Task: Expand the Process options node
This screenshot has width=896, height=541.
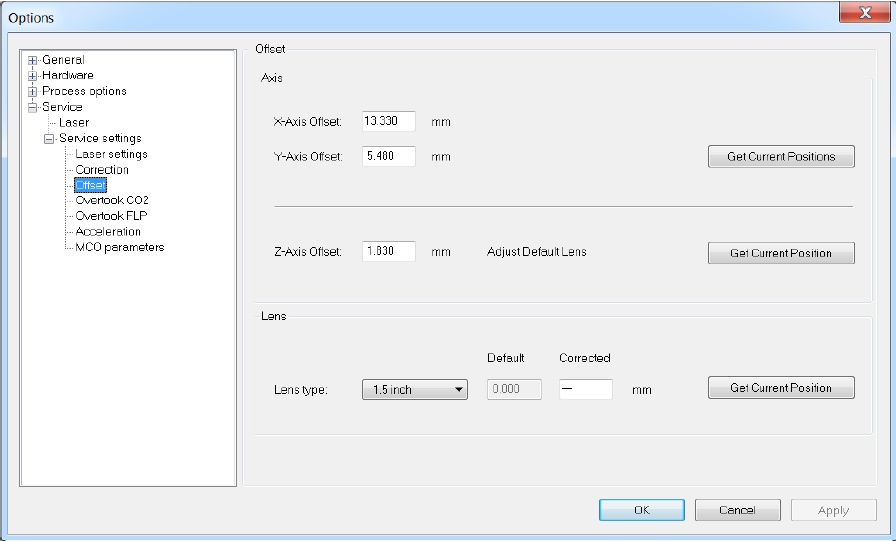Action: click(x=33, y=92)
